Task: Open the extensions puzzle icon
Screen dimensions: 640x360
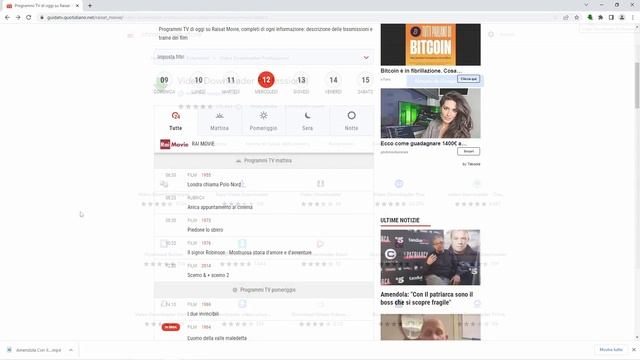Action: pyautogui.click(x=600, y=18)
